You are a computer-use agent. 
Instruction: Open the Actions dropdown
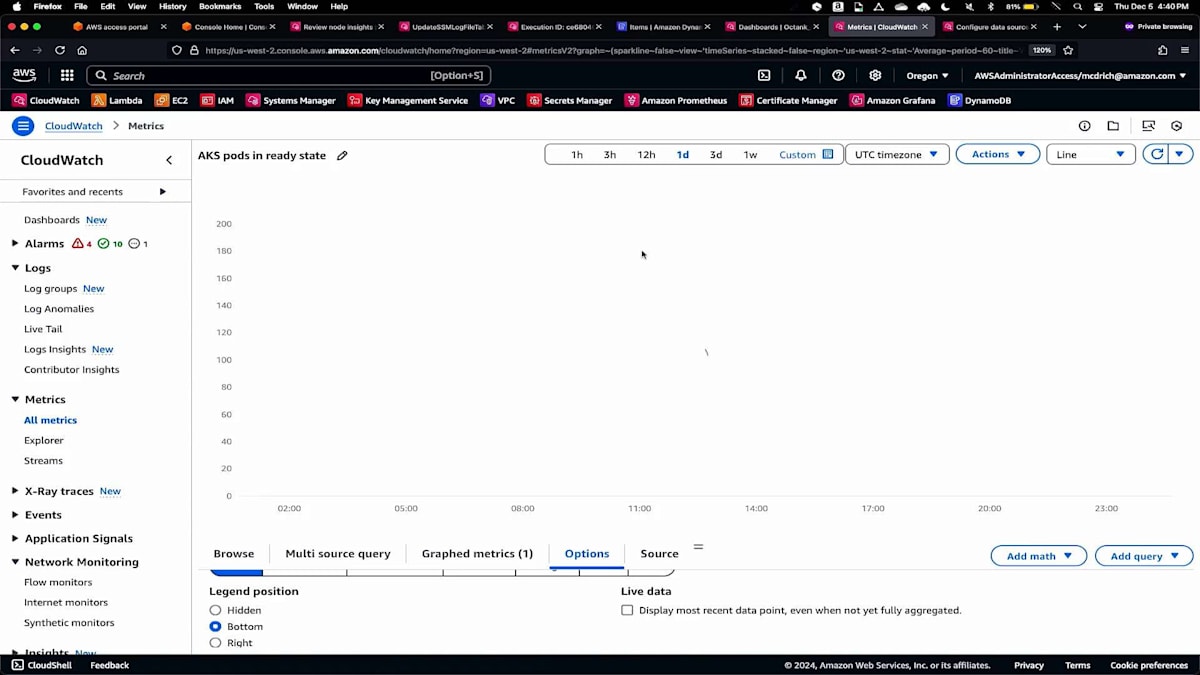pyautogui.click(x=998, y=154)
